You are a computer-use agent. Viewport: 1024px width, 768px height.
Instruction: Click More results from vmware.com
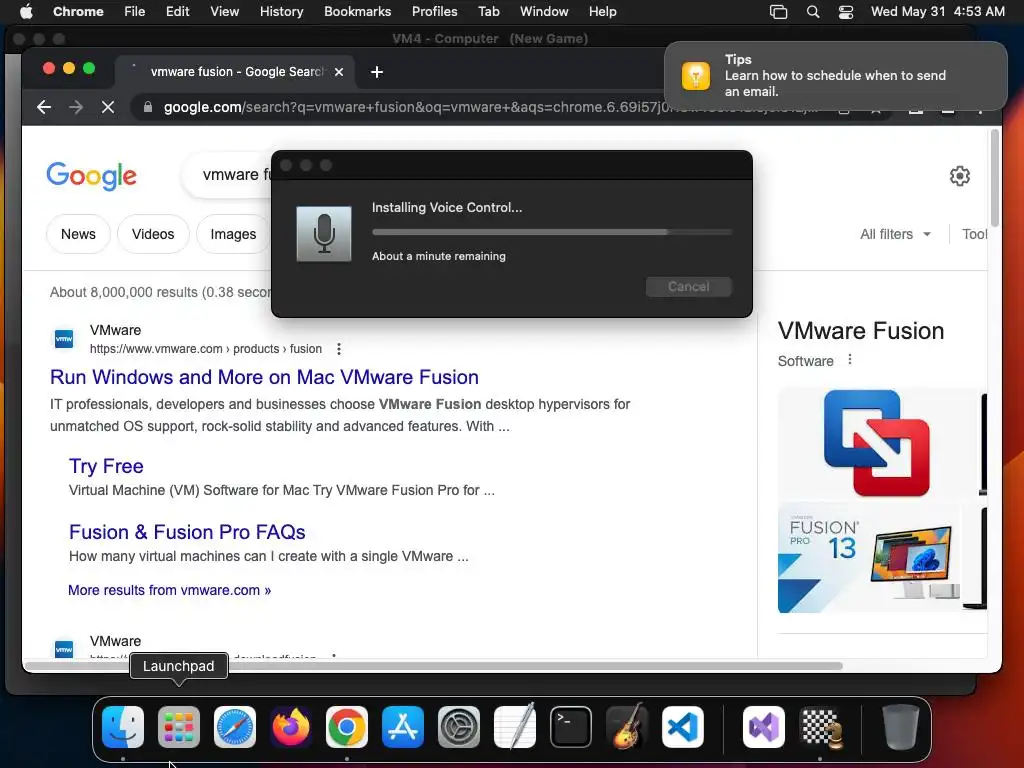pos(169,590)
